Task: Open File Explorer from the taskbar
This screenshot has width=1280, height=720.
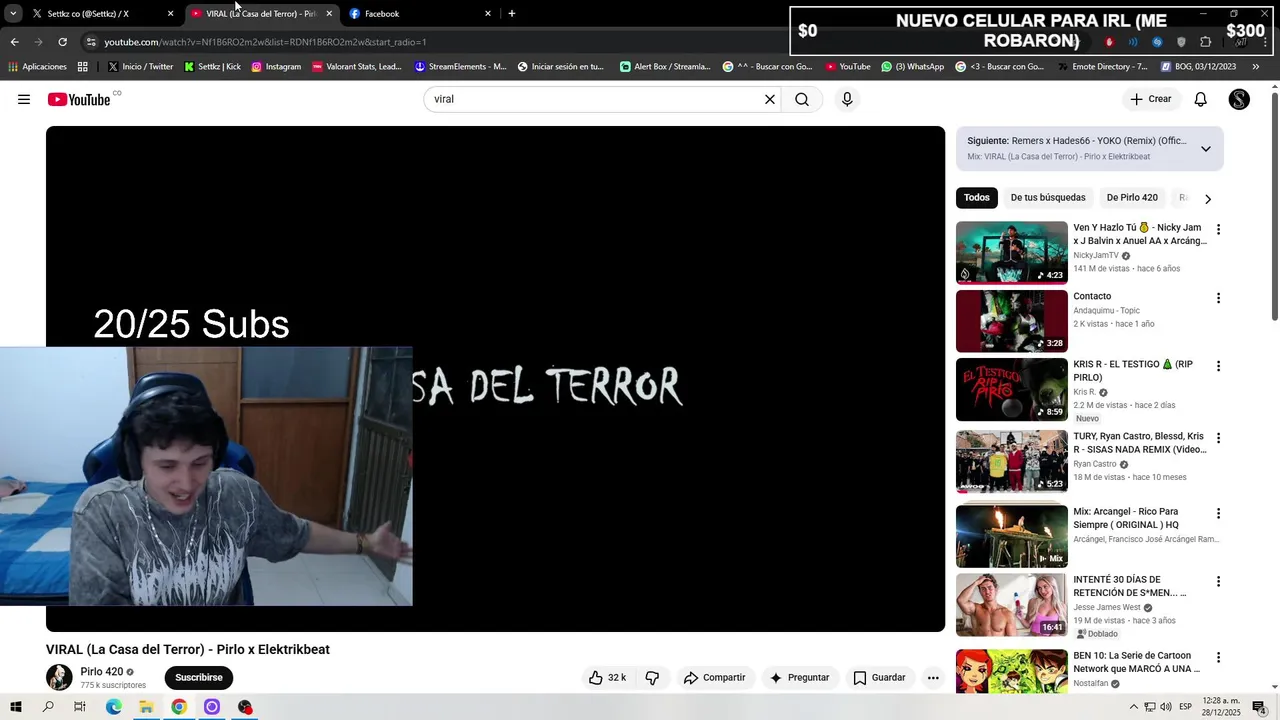Action: (x=146, y=707)
